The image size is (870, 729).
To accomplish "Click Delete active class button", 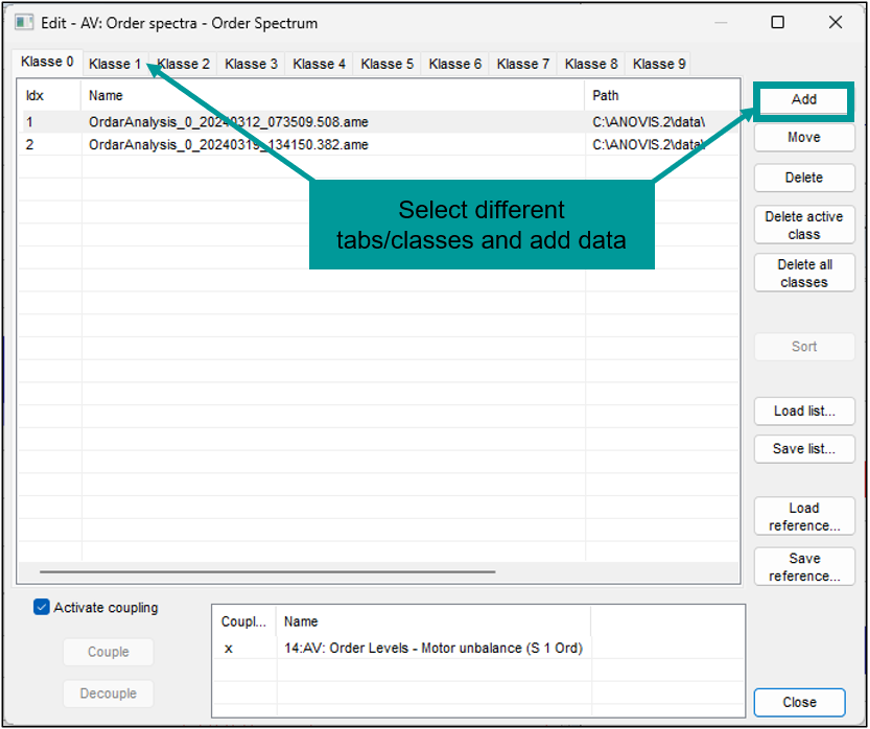I will click(804, 225).
